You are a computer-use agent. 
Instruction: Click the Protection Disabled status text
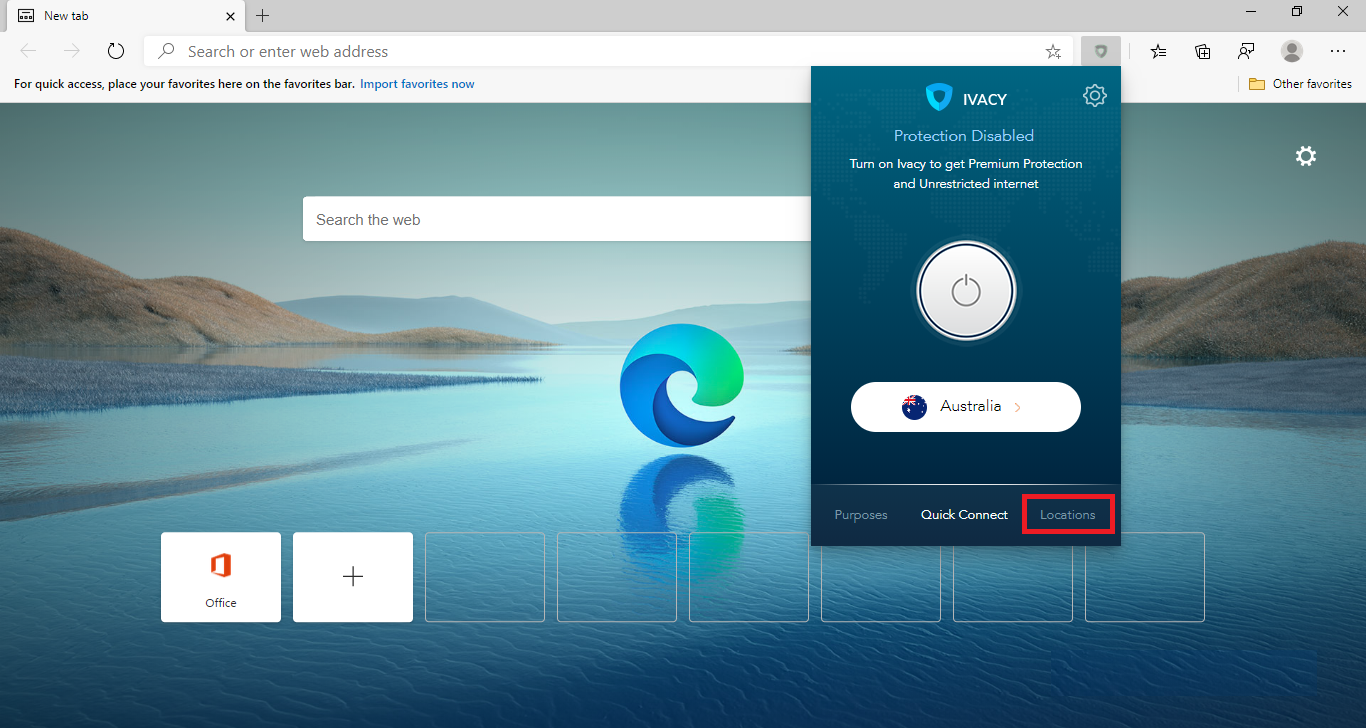coord(964,136)
